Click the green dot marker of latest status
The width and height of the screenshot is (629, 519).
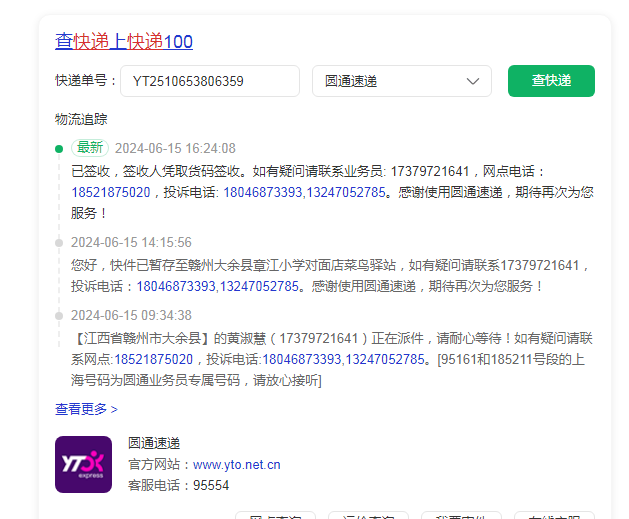(x=59, y=149)
